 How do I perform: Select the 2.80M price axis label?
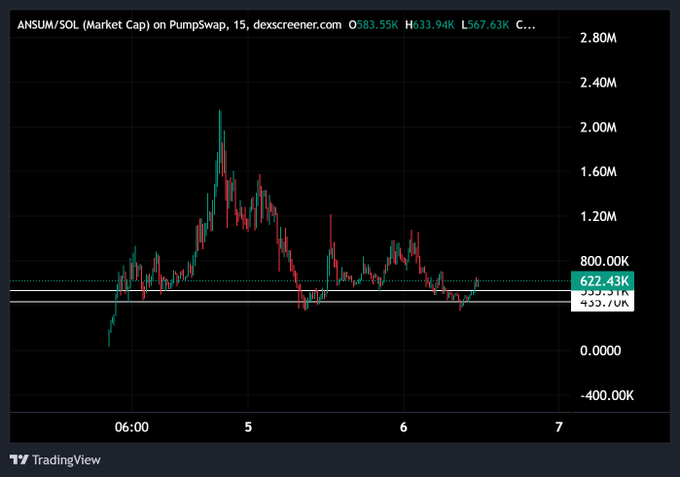point(598,38)
